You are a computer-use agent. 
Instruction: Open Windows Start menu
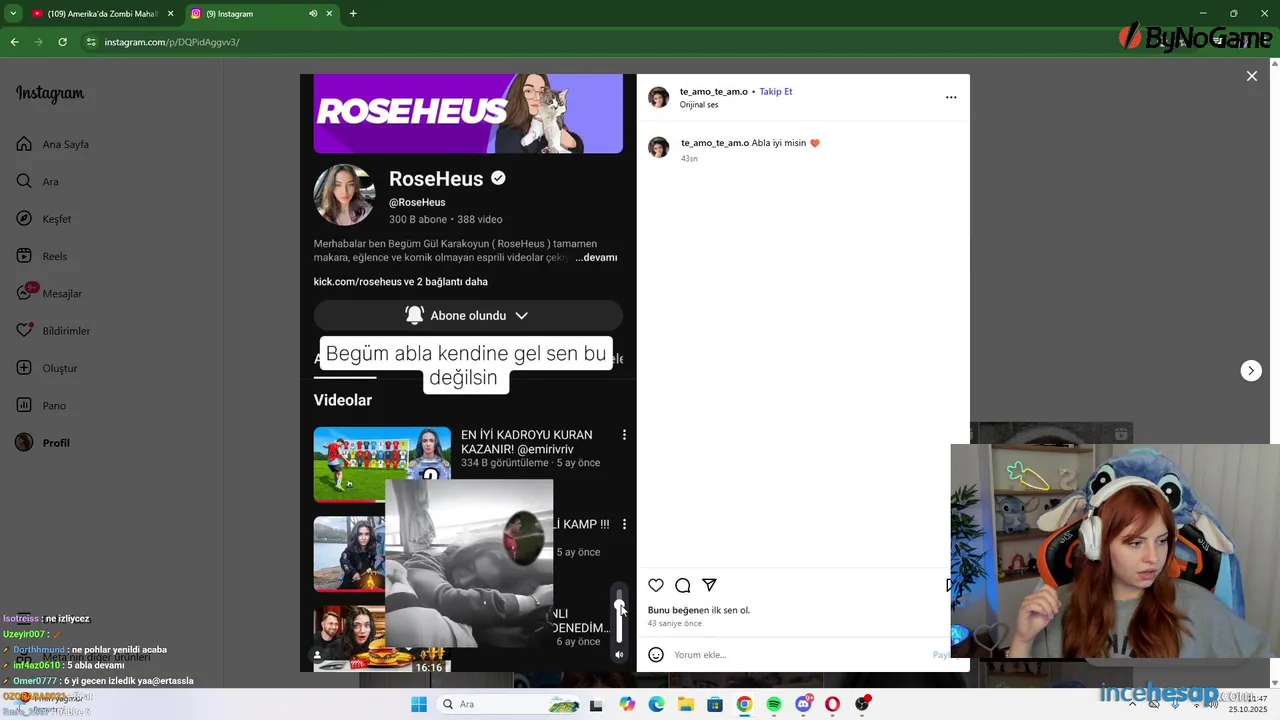[x=418, y=704]
